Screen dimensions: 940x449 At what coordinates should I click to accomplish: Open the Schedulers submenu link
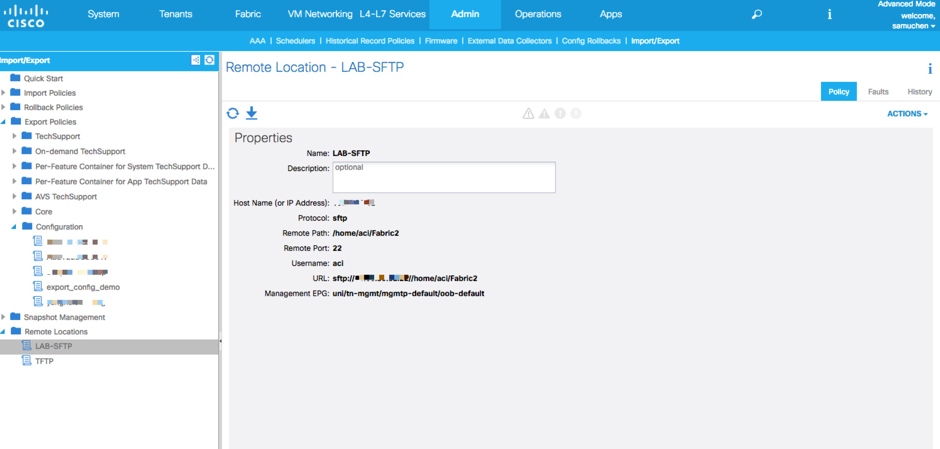pyautogui.click(x=296, y=41)
